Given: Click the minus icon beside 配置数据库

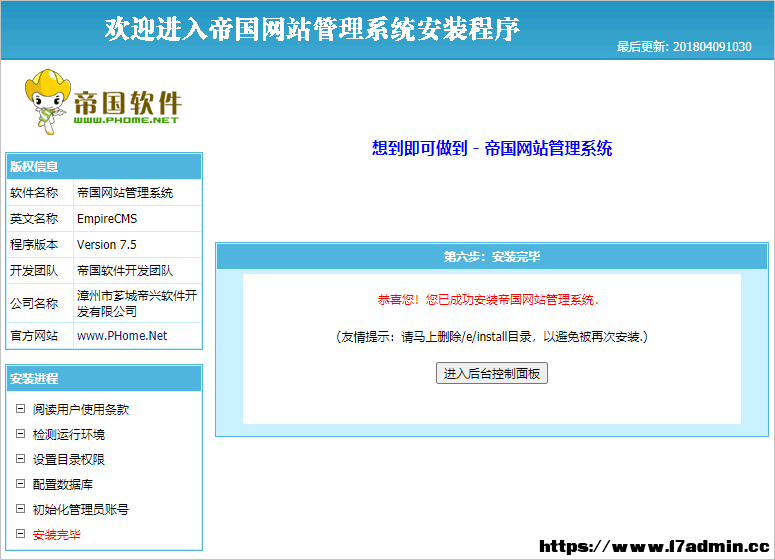Looking at the screenshot, I should [x=20, y=484].
